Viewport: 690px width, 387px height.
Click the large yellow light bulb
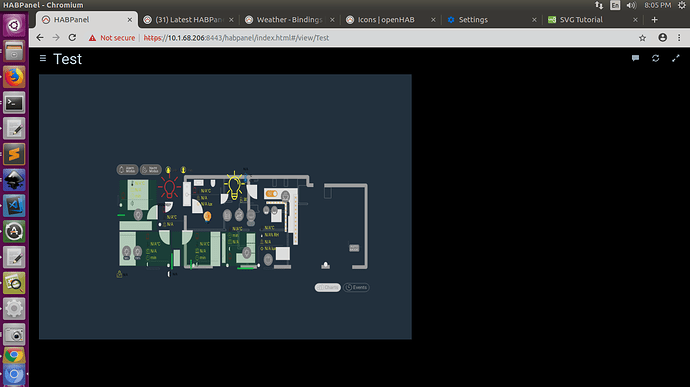[235, 186]
